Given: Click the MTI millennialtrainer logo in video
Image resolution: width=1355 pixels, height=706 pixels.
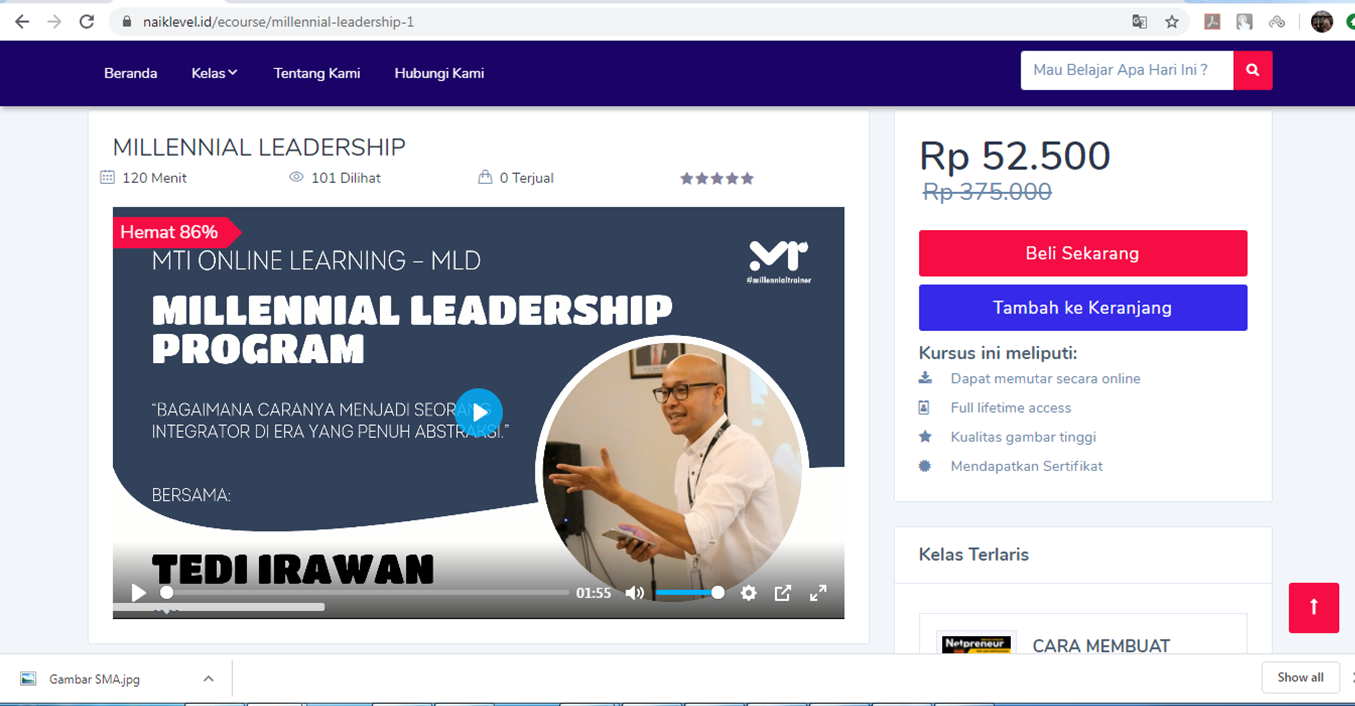Looking at the screenshot, I should coord(778,261).
